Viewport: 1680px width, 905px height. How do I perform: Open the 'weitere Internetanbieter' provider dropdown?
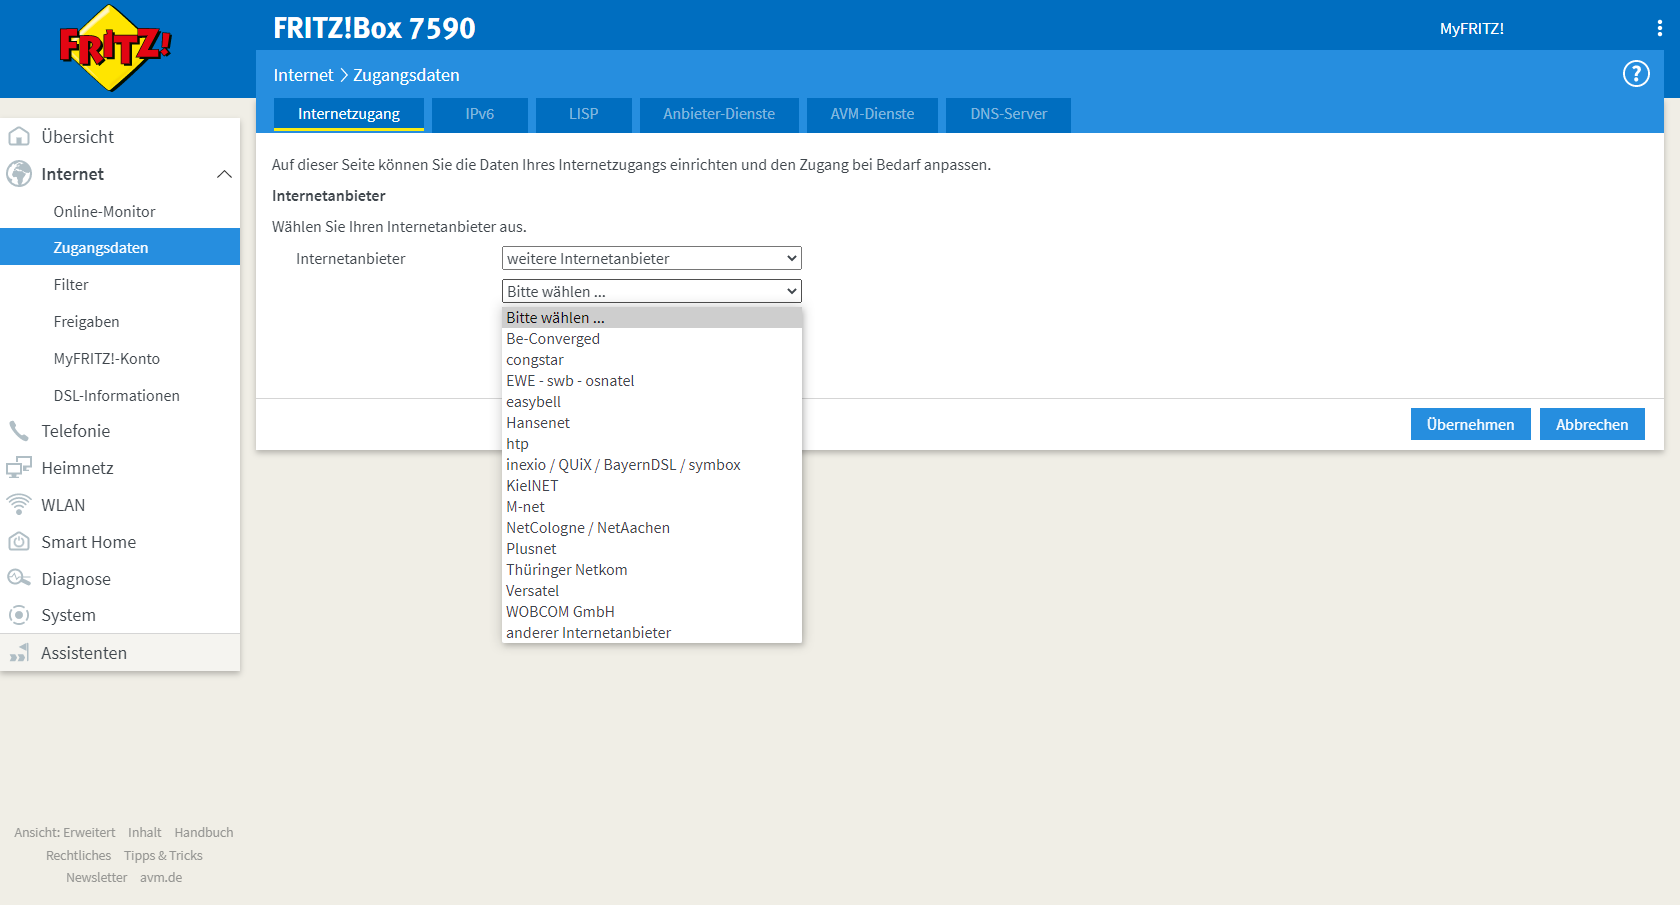point(652,258)
